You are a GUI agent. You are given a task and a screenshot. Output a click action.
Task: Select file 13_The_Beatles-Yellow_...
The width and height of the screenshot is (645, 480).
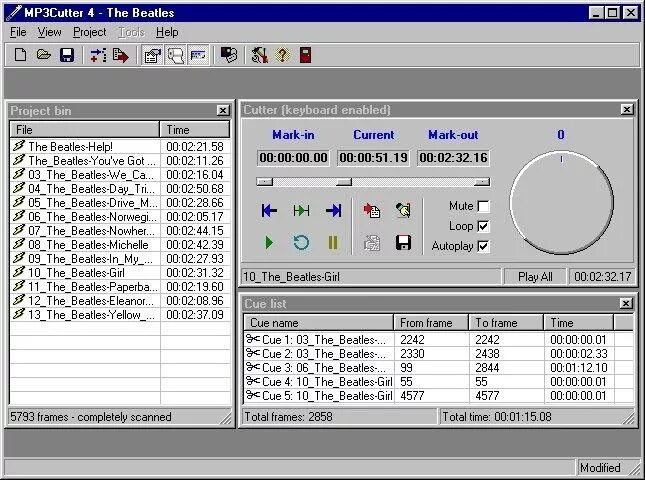click(119, 315)
